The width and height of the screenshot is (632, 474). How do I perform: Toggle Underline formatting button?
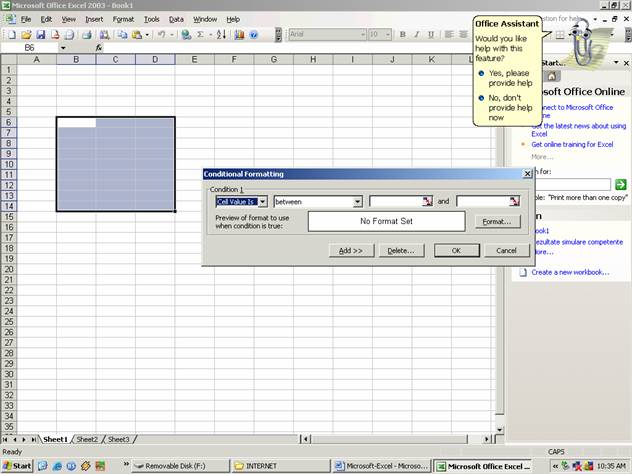431,35
